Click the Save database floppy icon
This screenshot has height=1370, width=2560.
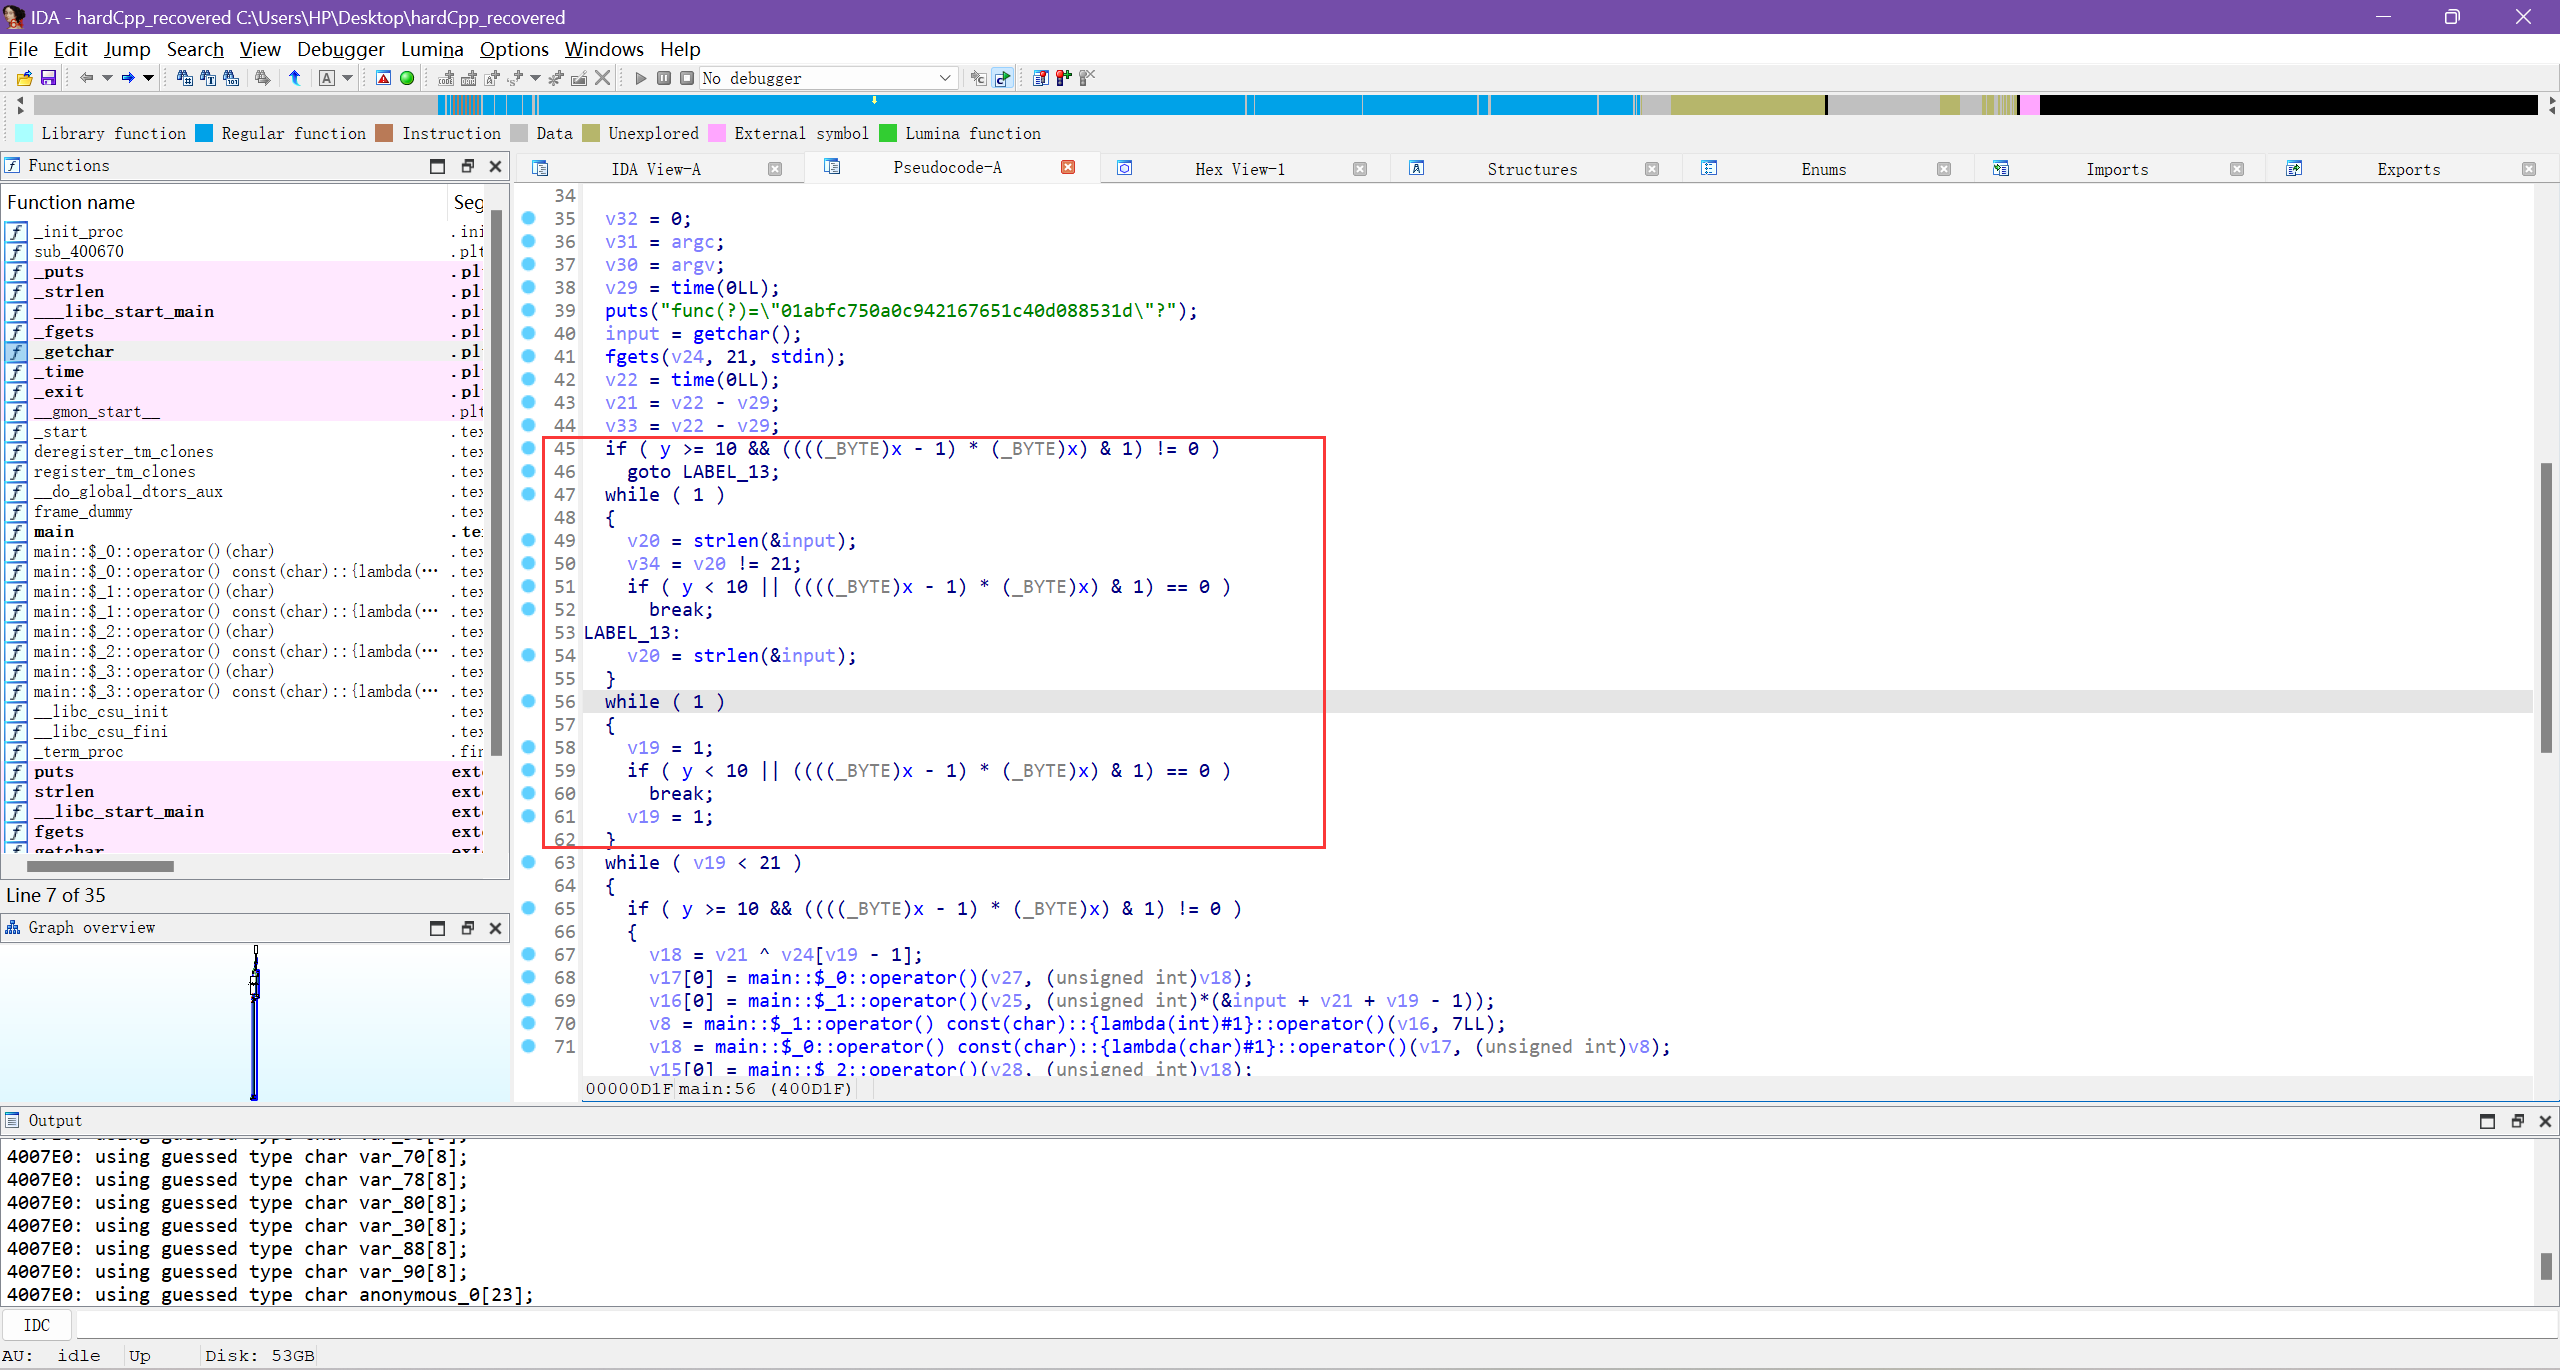[47, 78]
